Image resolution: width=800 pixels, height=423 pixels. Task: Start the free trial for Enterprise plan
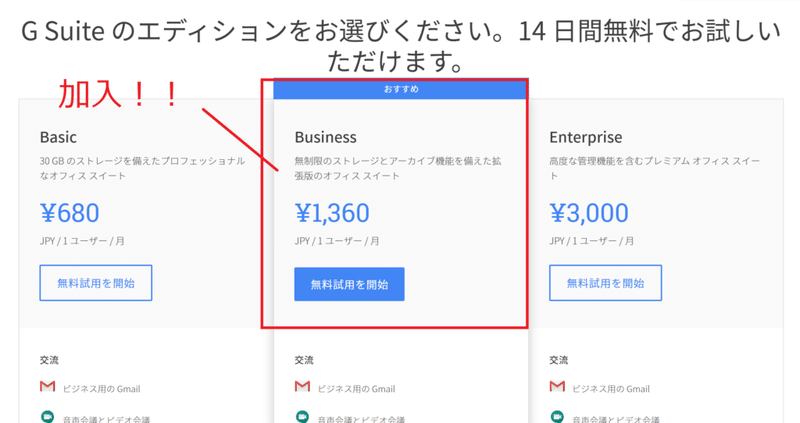tap(605, 284)
